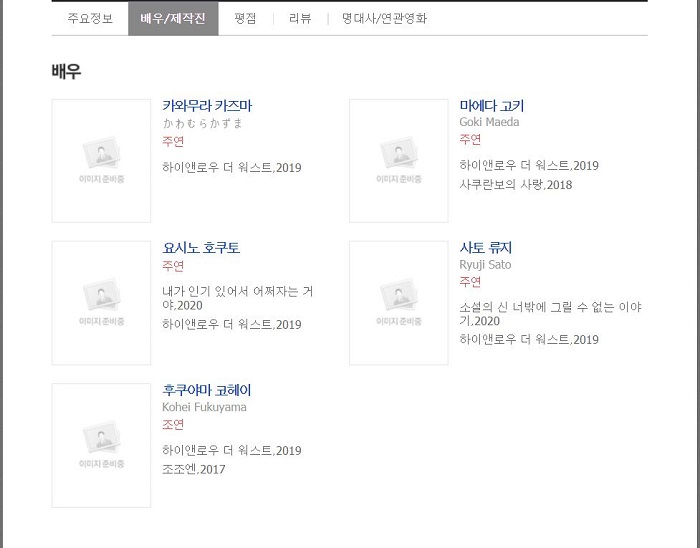Open the 주요정보 tab

(x=90, y=19)
